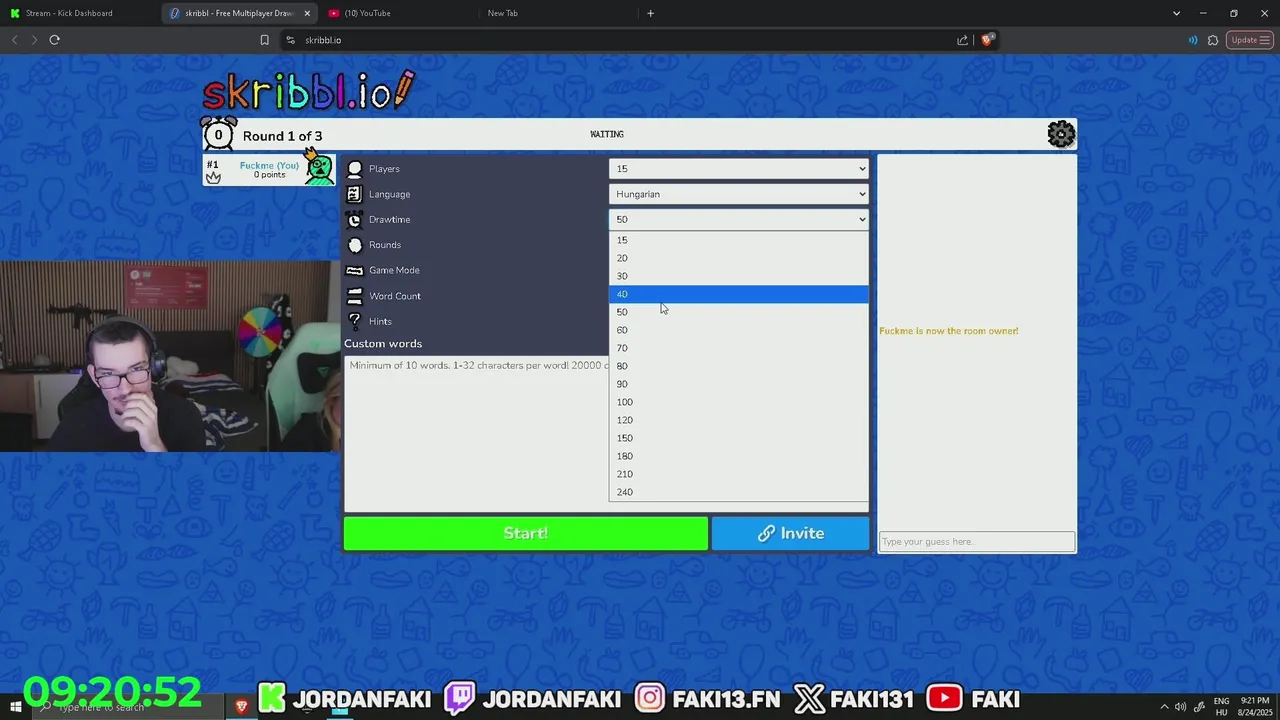Click the Custom words heading

383,343
